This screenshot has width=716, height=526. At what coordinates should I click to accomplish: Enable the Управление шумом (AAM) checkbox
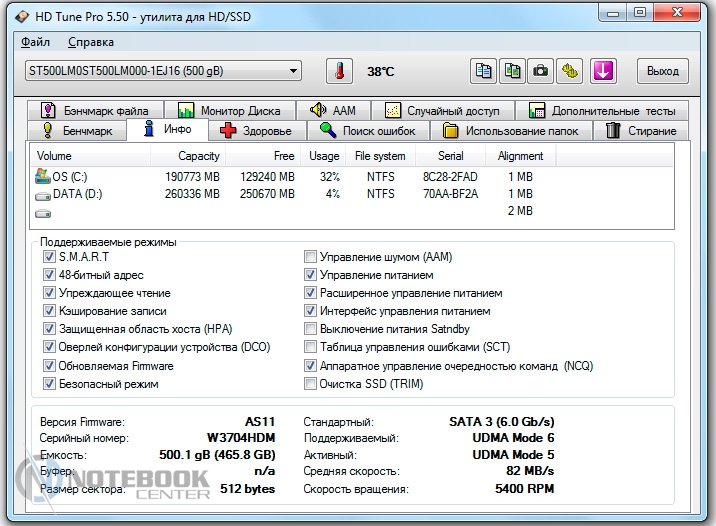pos(310,257)
